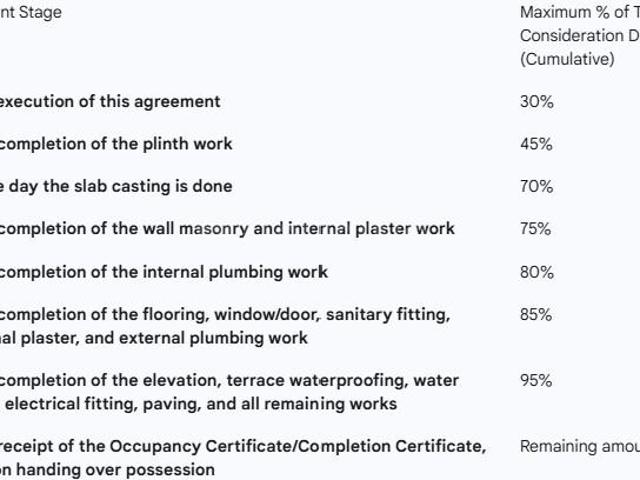Select the 'execution of this agreement' row text
This screenshot has width=640, height=480.
pyautogui.click(x=108, y=101)
